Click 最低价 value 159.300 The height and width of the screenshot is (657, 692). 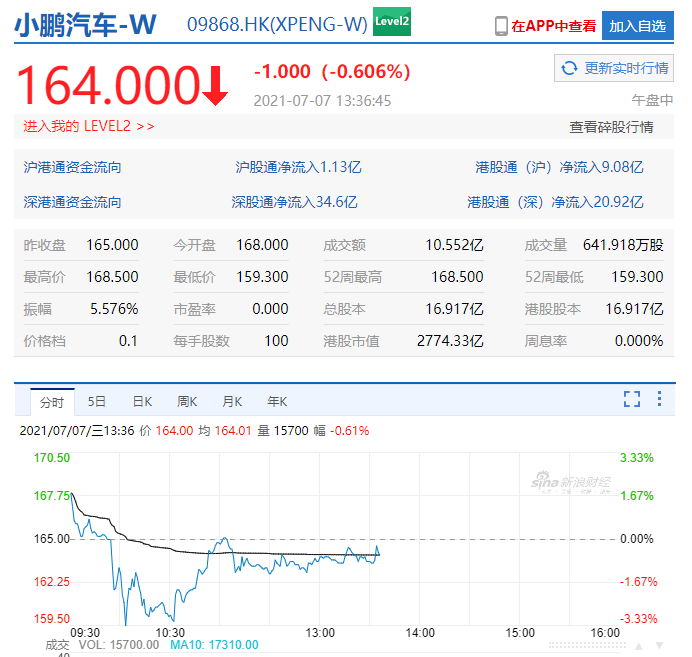[x=262, y=277]
